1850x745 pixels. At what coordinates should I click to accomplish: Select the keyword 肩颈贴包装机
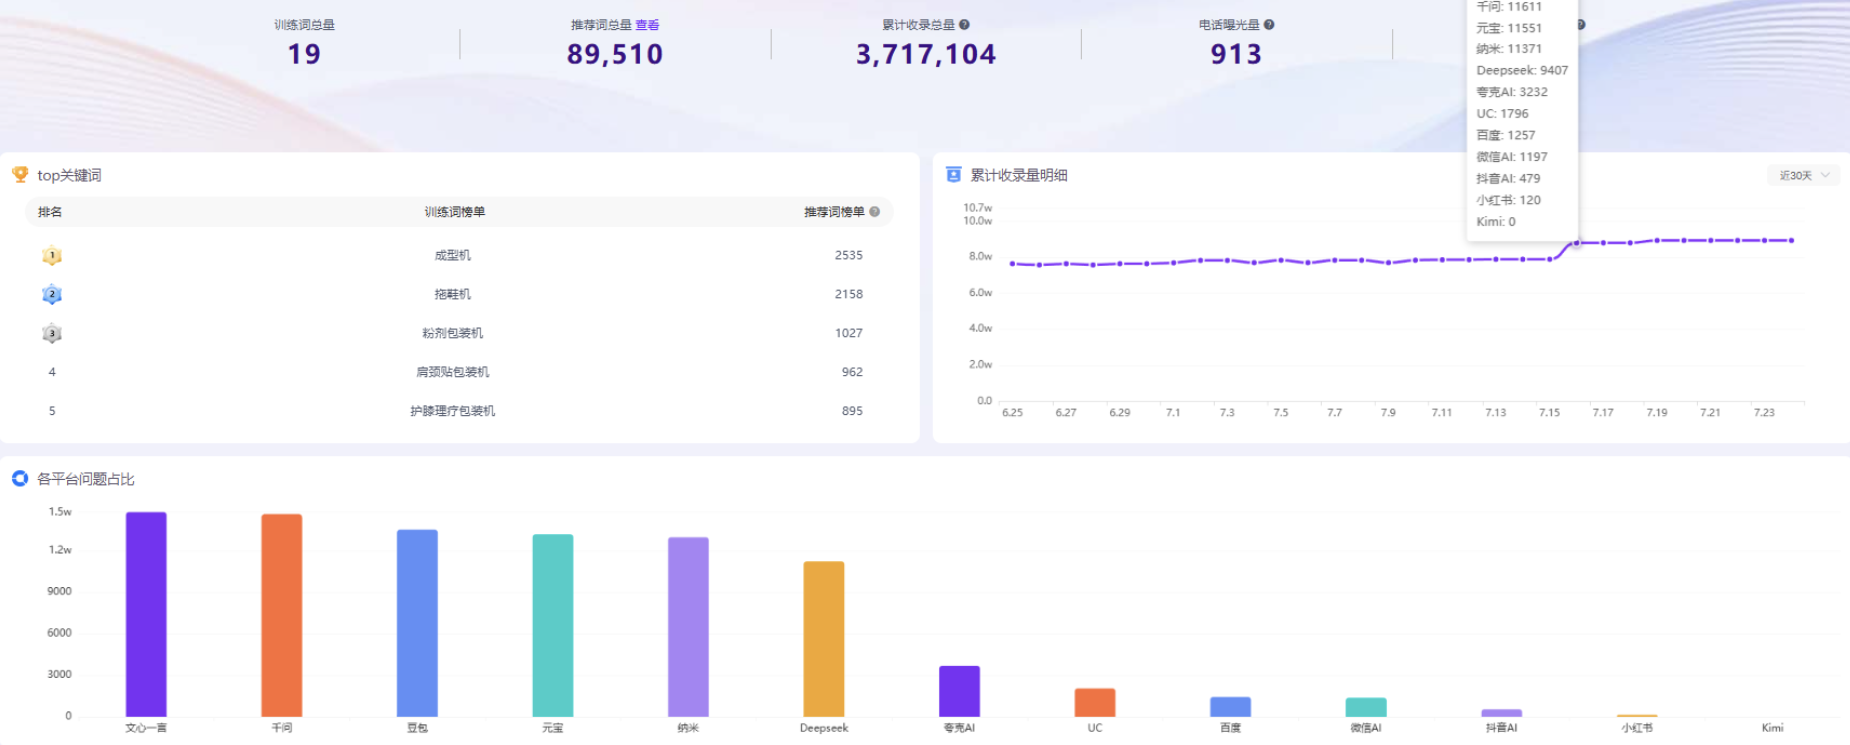tap(453, 372)
